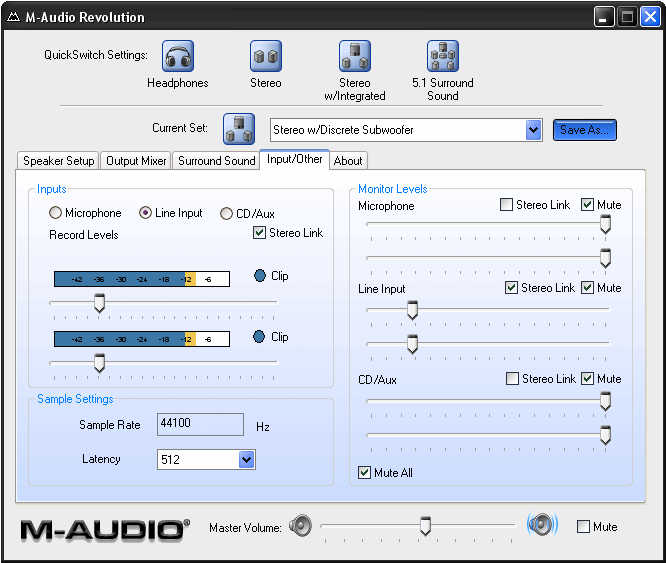The width and height of the screenshot is (666, 563).
Task: Click the upper record level slider thumb
Action: tap(99, 304)
